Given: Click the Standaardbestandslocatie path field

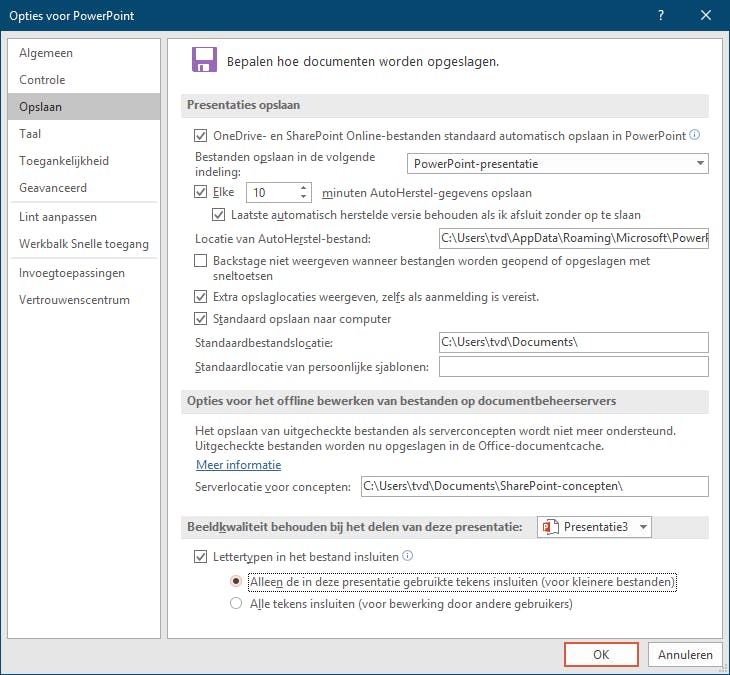Looking at the screenshot, I should (x=574, y=342).
